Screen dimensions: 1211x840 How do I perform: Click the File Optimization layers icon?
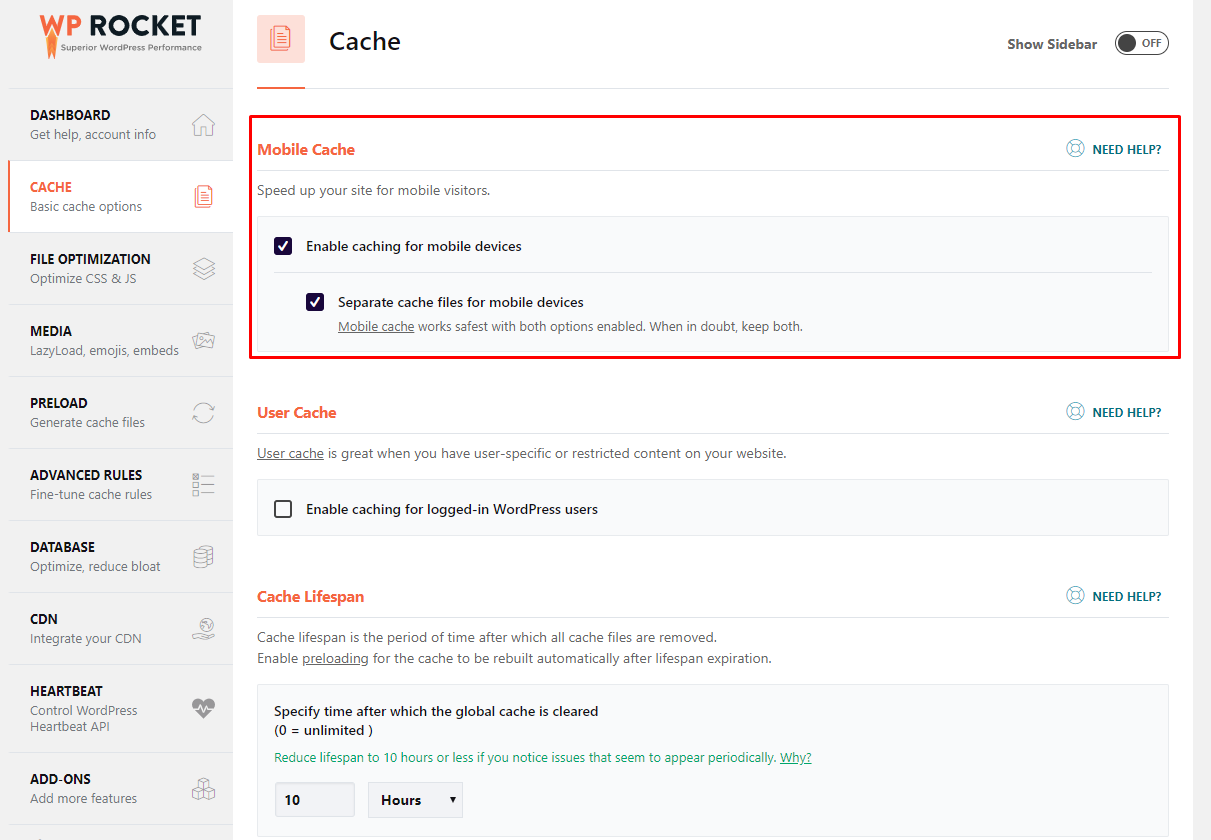[203, 269]
